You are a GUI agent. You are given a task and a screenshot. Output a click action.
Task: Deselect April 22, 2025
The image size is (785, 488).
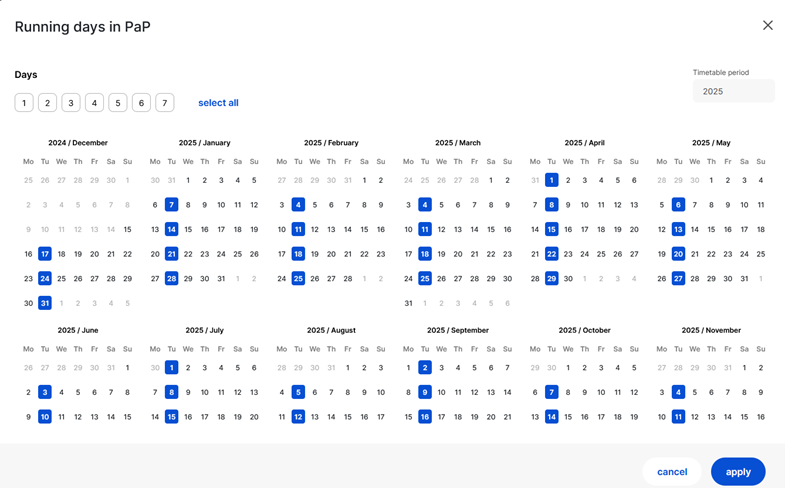click(551, 254)
